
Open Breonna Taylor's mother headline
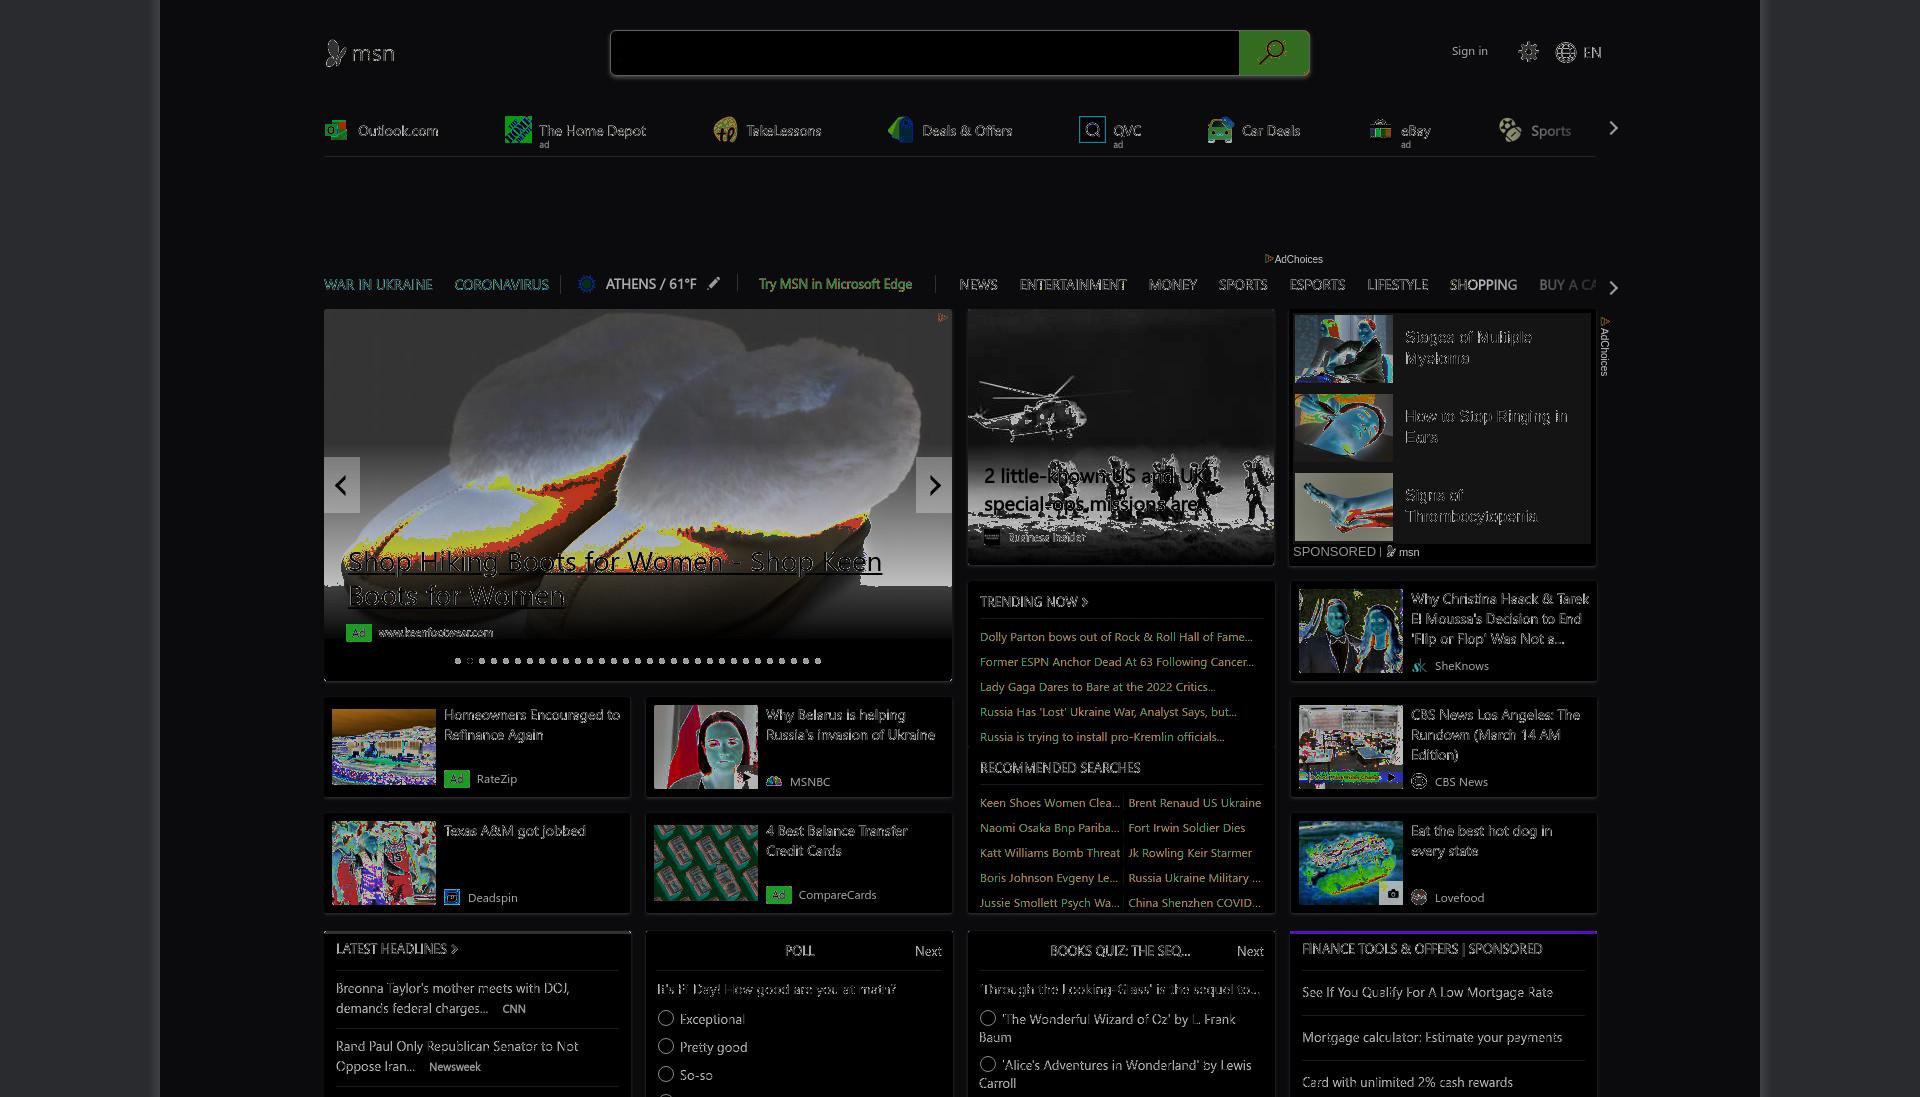(453, 998)
